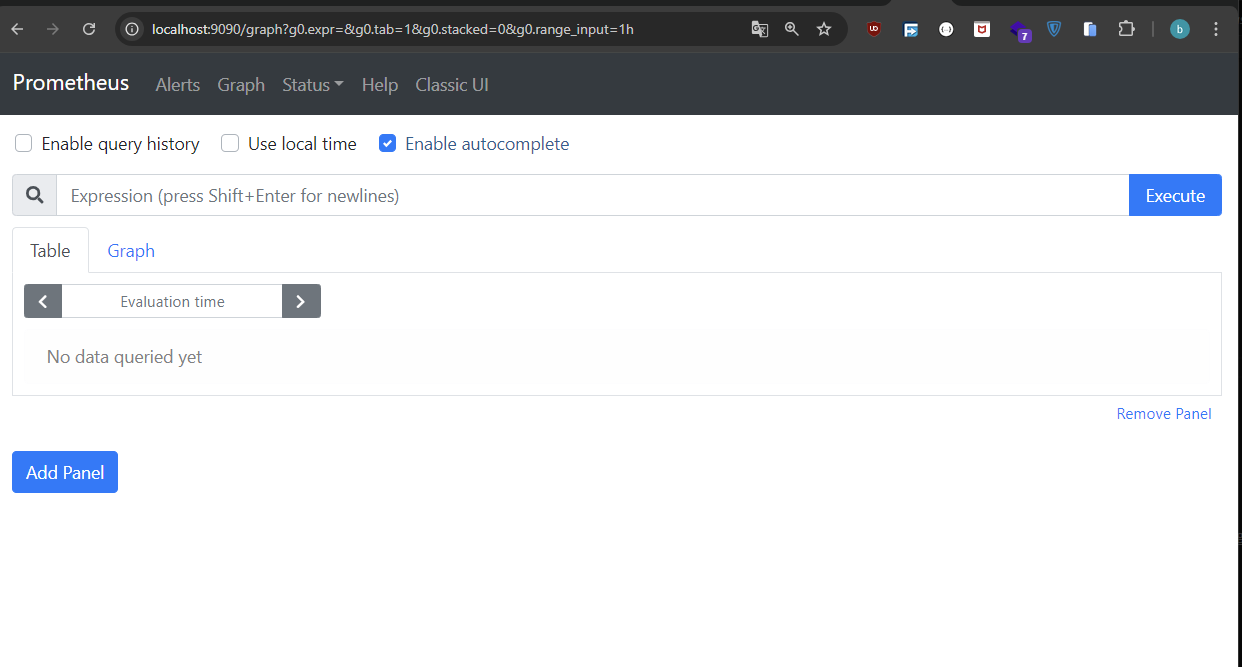Advance evaluation time with right chevron
Image resolution: width=1242 pixels, height=667 pixels.
(x=301, y=301)
